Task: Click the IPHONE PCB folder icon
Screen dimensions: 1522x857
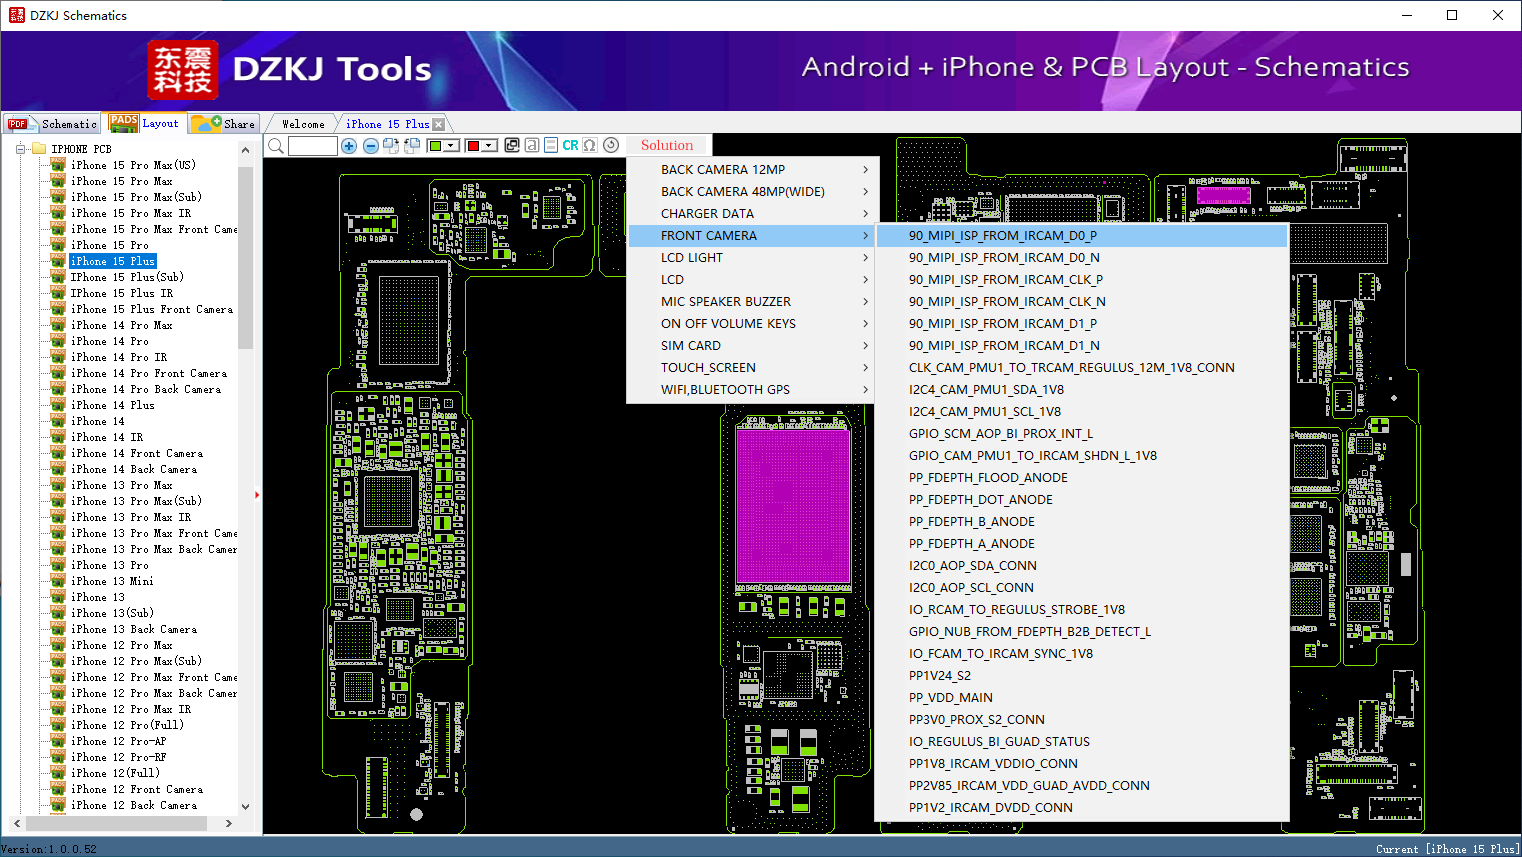Action: (x=40, y=149)
